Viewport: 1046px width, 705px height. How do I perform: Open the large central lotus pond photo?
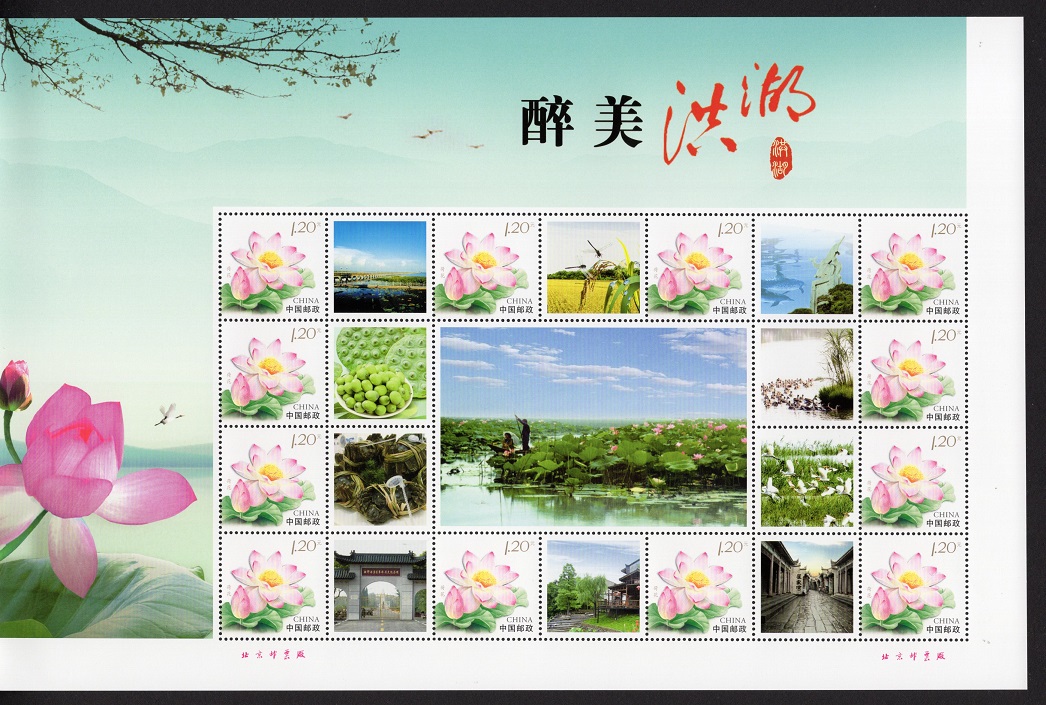click(x=593, y=426)
